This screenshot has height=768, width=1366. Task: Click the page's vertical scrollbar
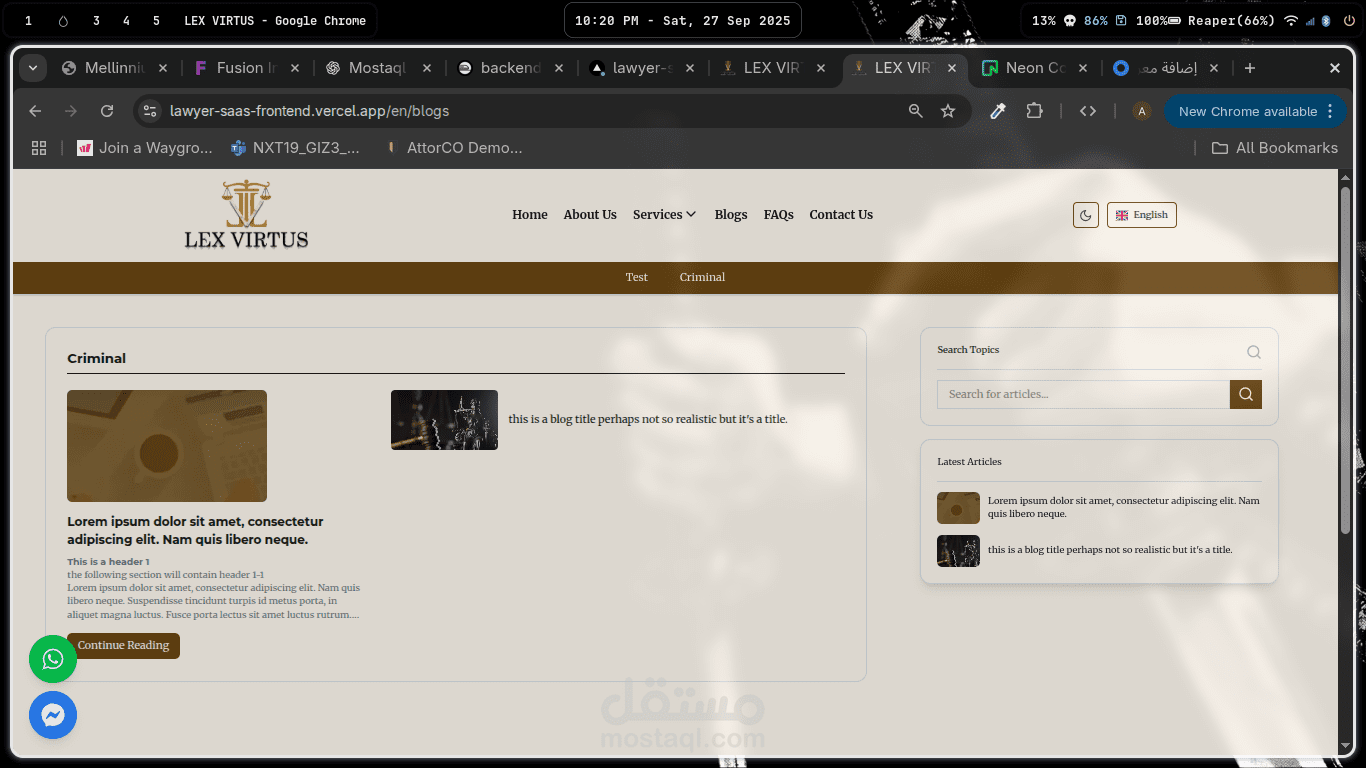click(x=1346, y=360)
